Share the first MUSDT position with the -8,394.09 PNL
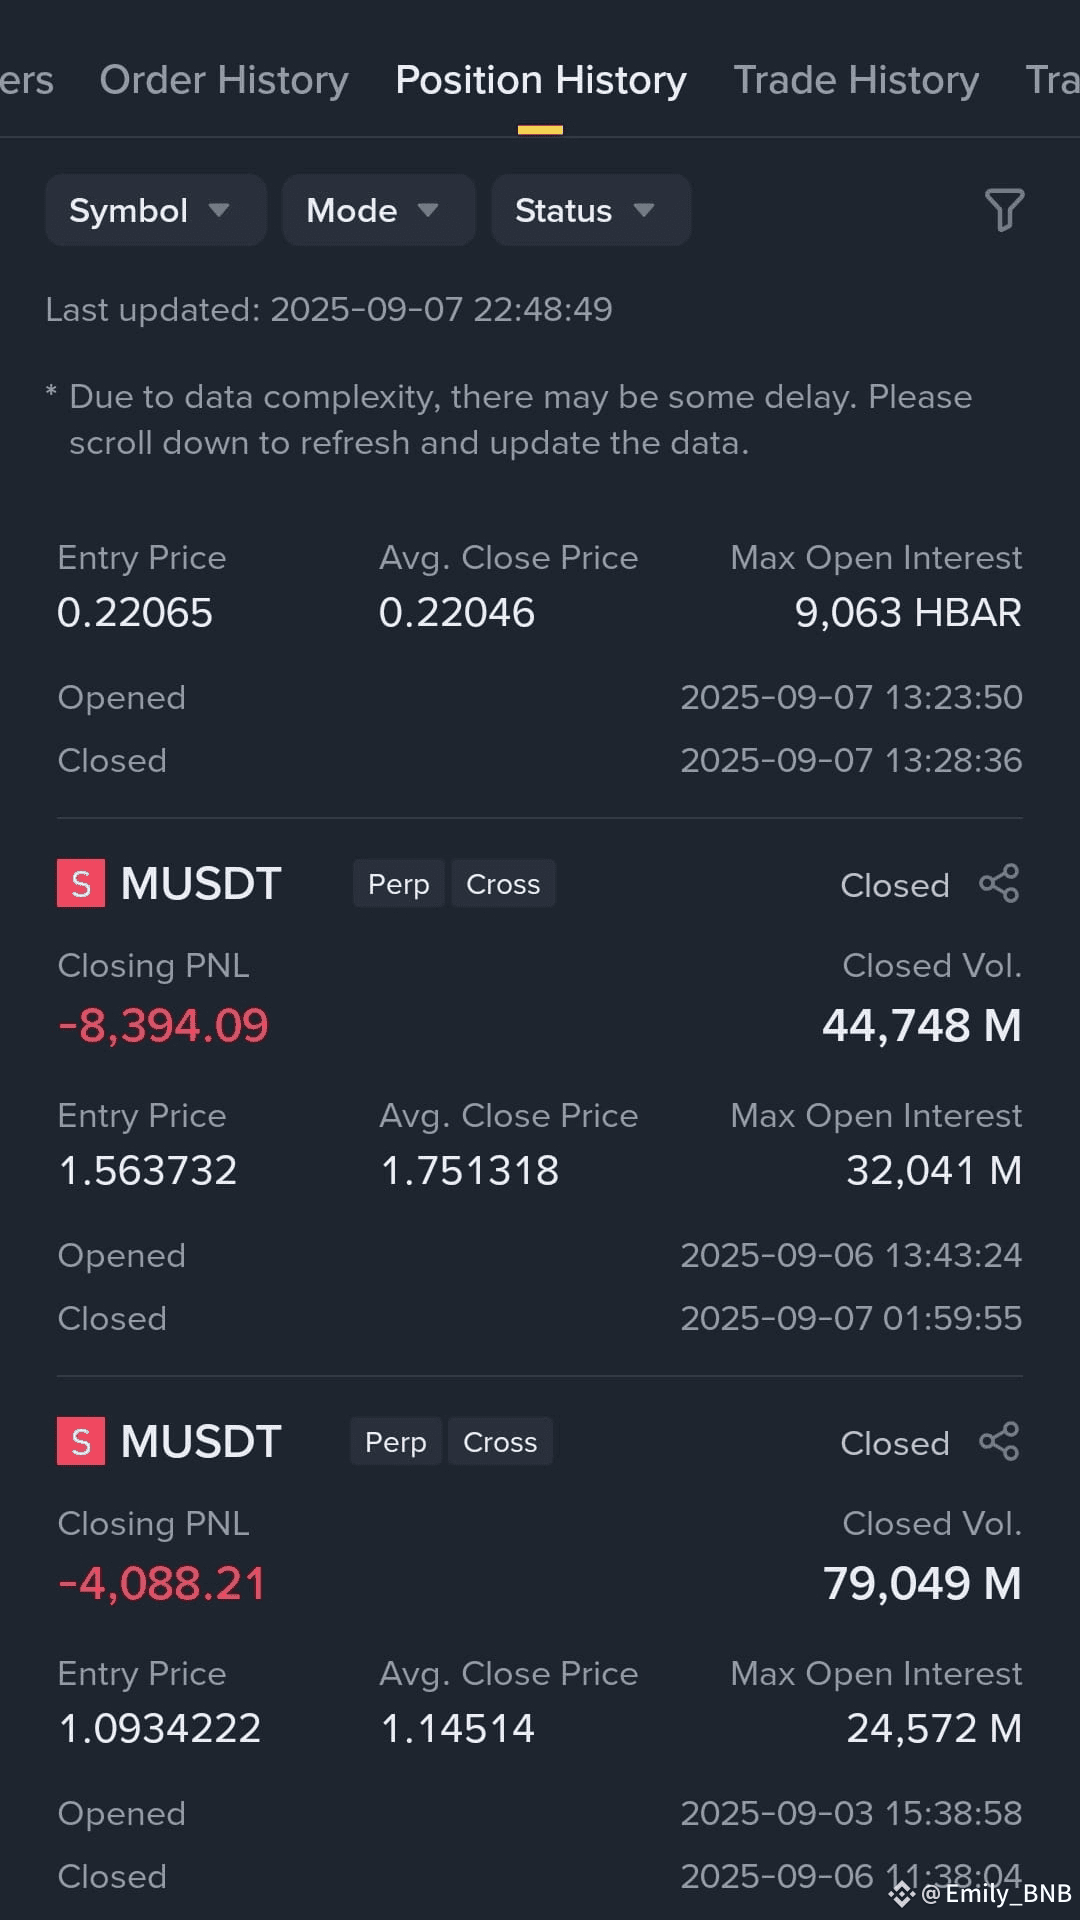Viewport: 1080px width, 1920px height. pyautogui.click(x=999, y=884)
